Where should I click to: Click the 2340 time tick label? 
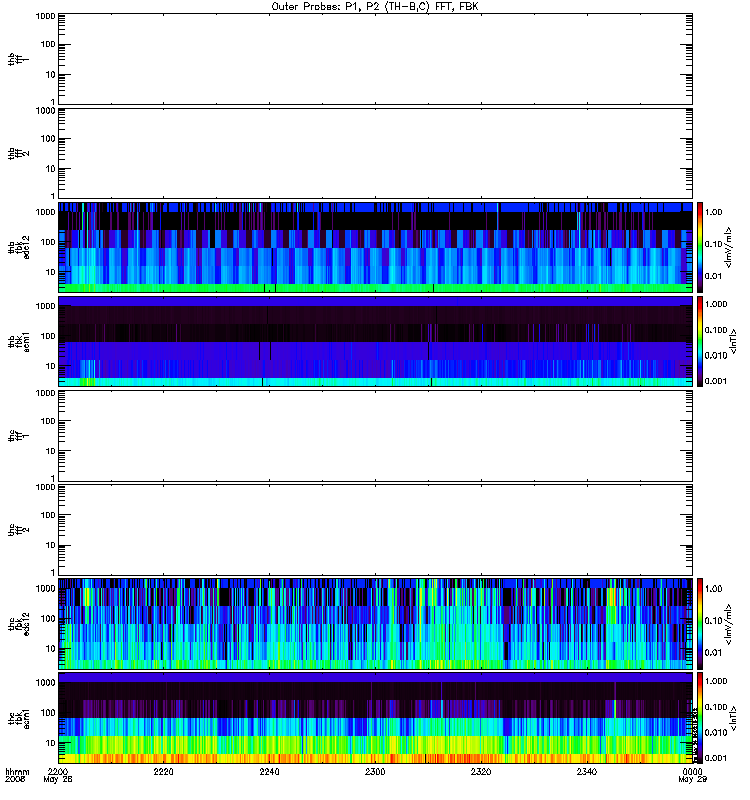tap(587, 772)
